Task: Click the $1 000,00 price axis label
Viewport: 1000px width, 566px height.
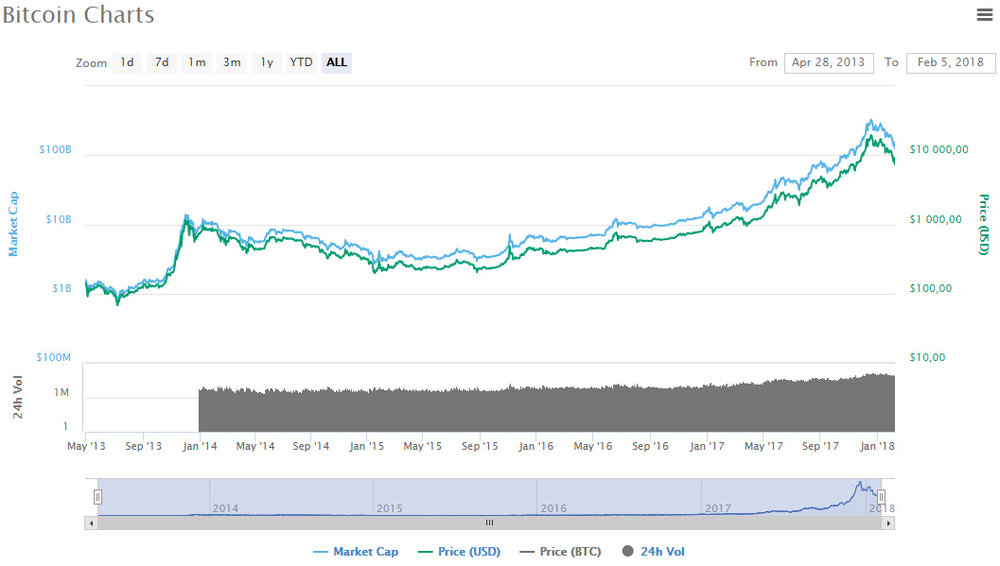Action: (936, 219)
